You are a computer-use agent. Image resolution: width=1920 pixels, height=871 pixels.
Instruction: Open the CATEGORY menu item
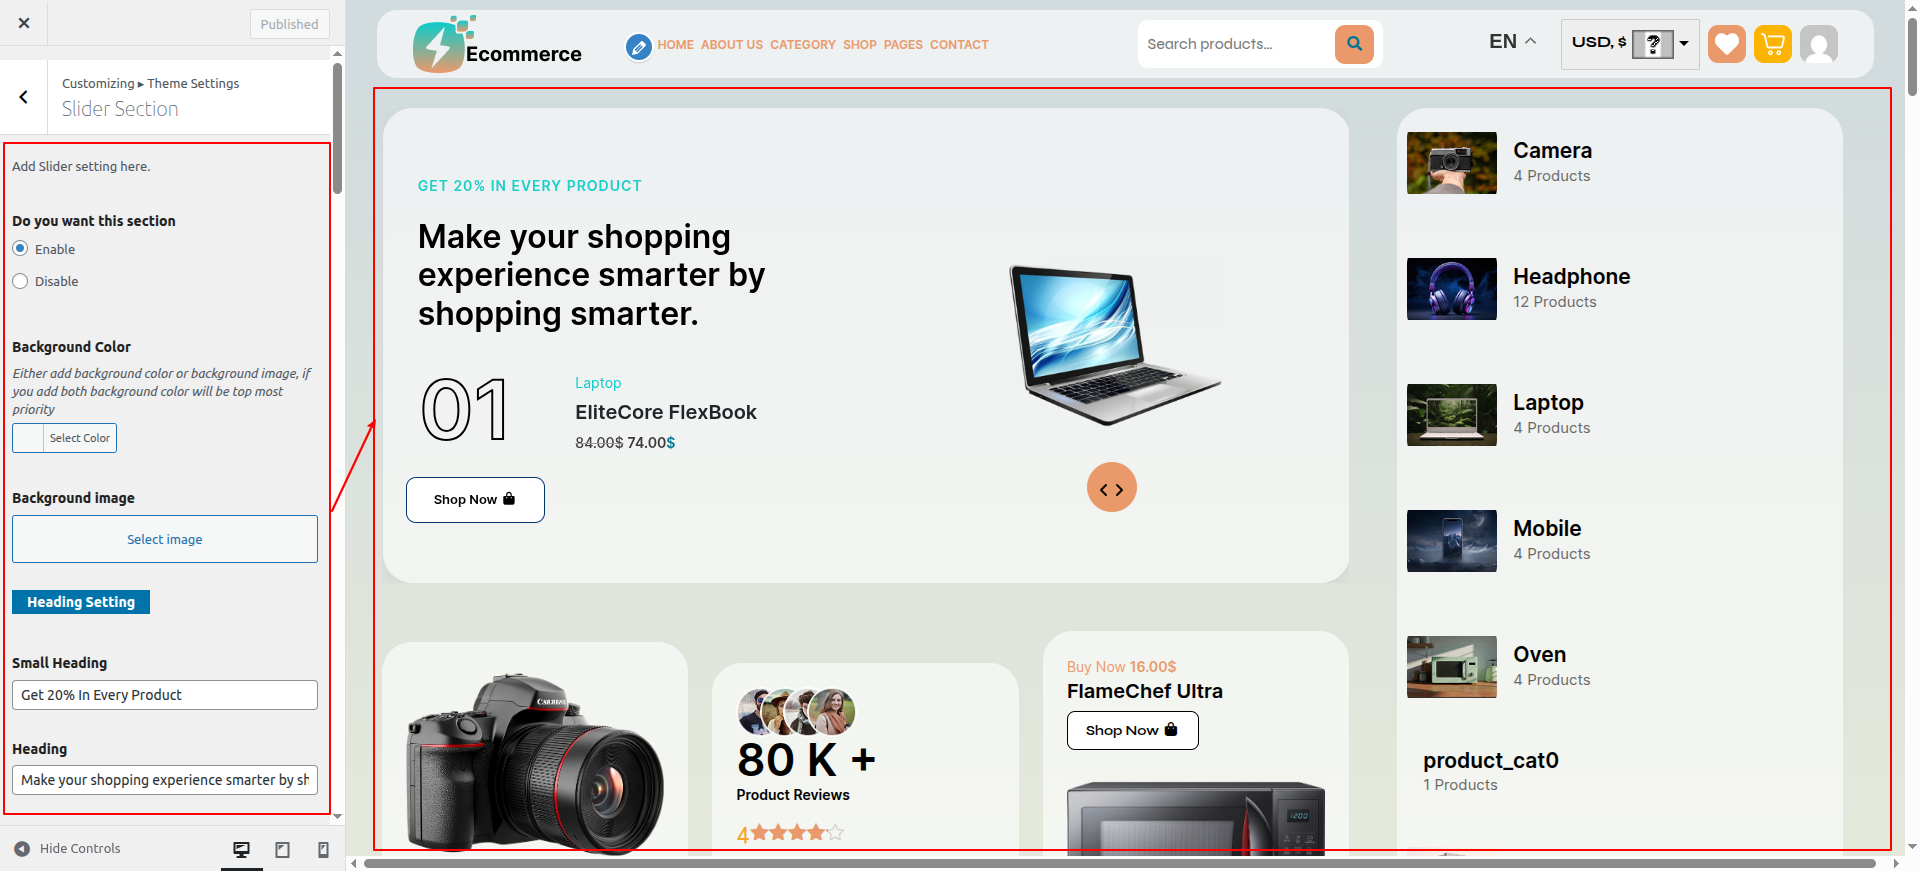(x=803, y=45)
